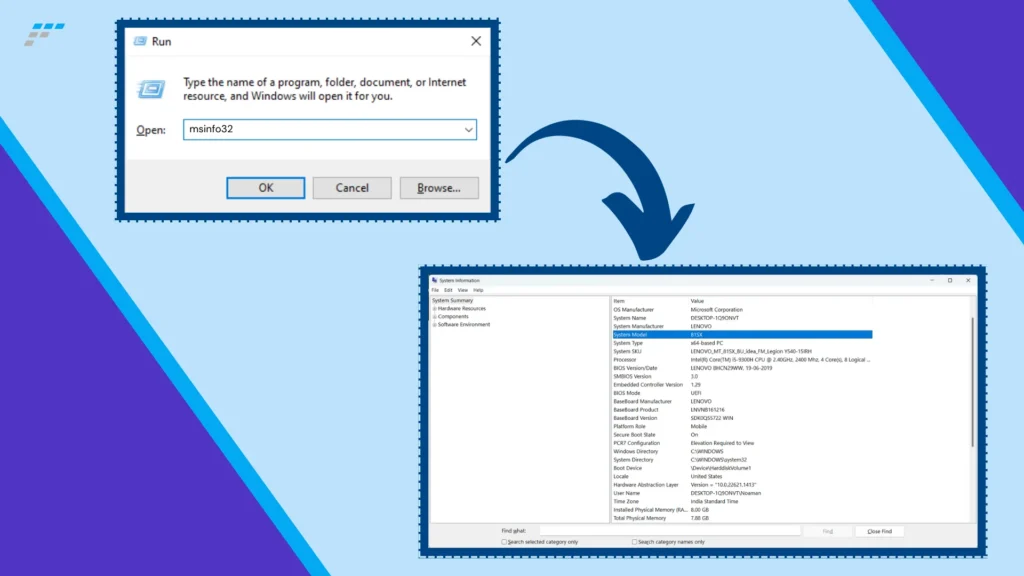
Task: Select the 'Mobile' value
Action: 699,426
